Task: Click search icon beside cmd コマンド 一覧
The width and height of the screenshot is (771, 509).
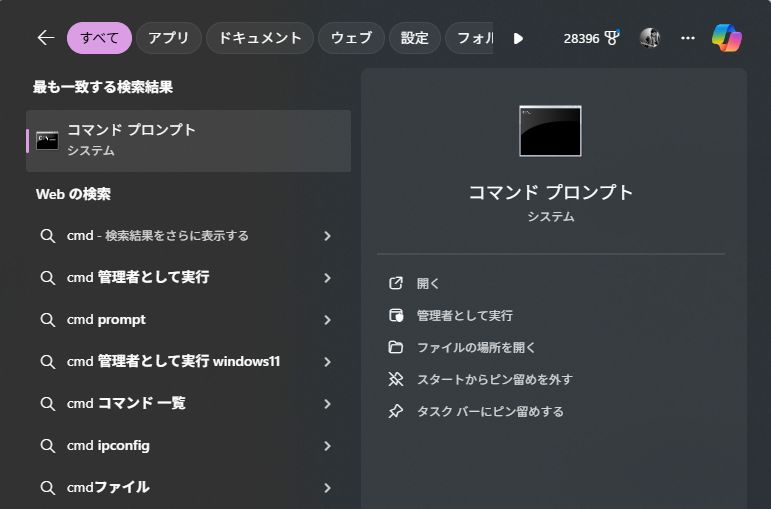Action: (48, 404)
